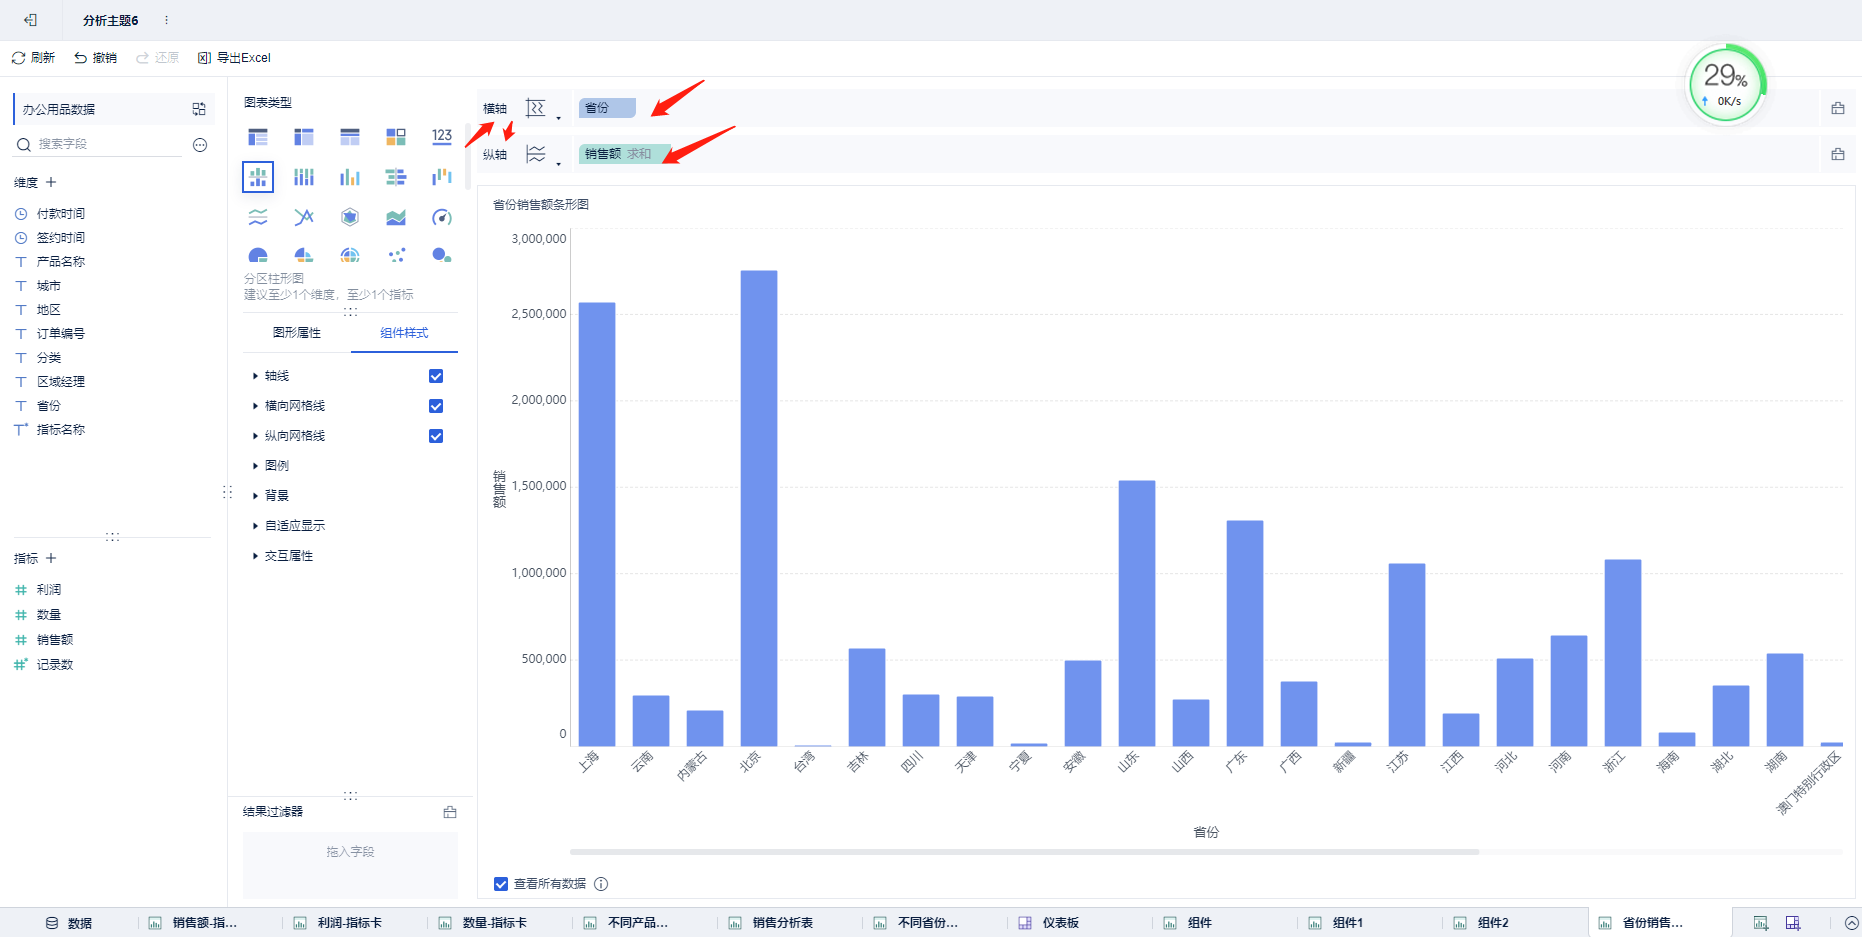Select the color-block table chart type
This screenshot has height=937, width=1862.
396,137
